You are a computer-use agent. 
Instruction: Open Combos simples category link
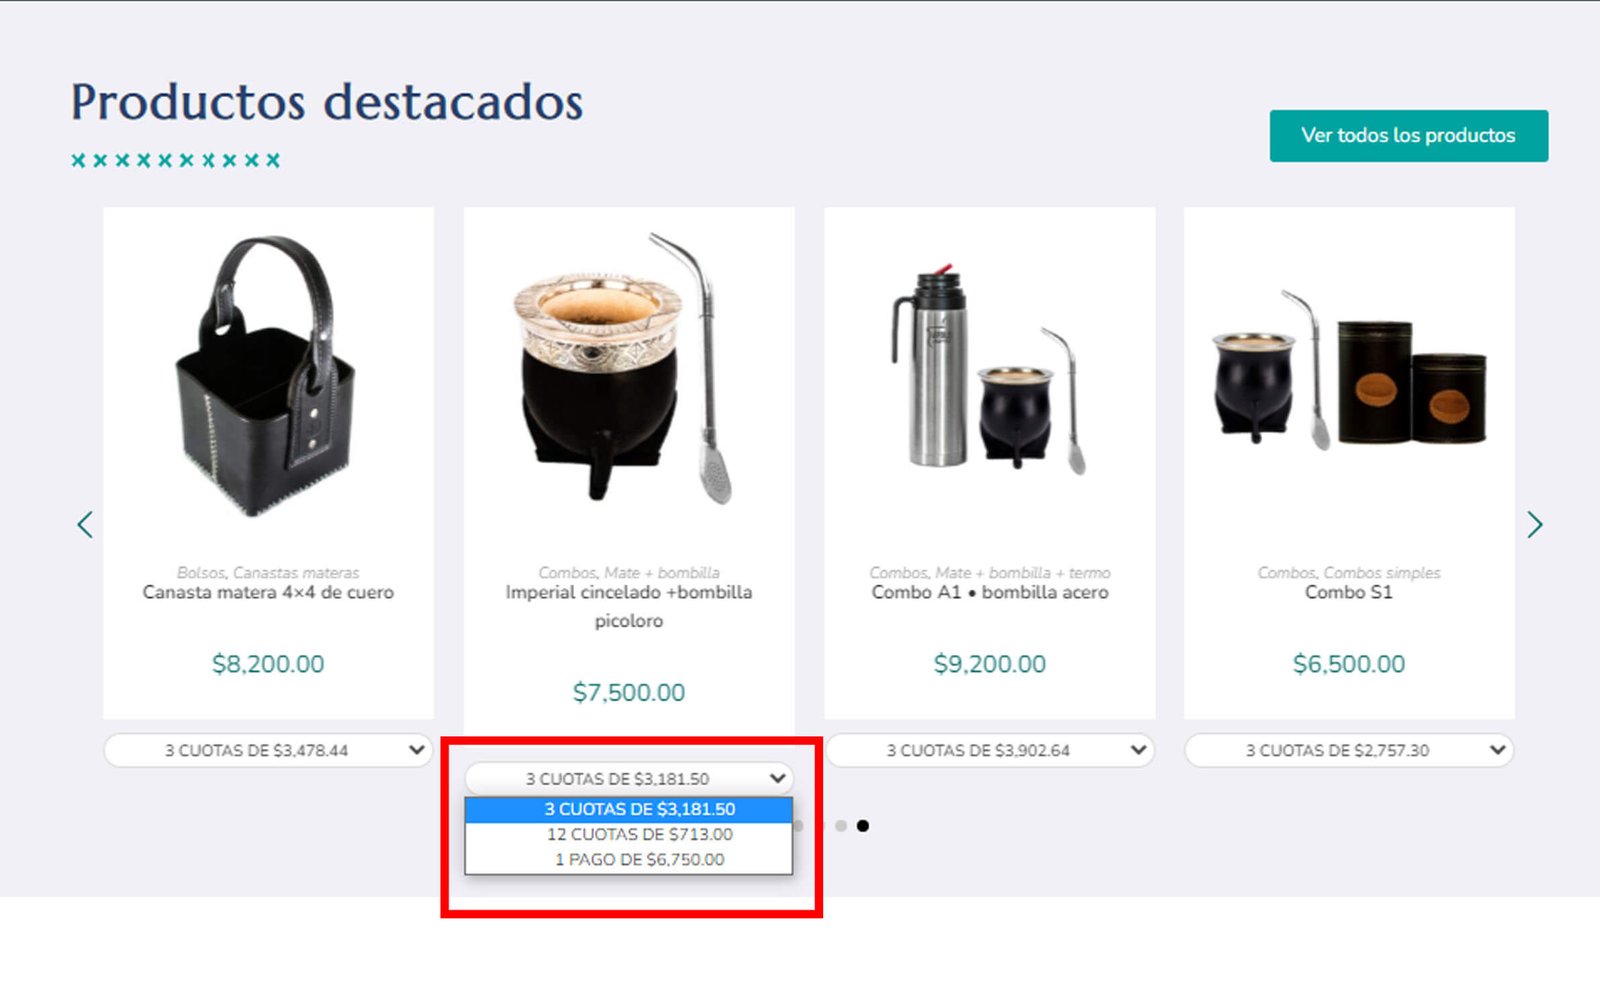coord(1382,573)
